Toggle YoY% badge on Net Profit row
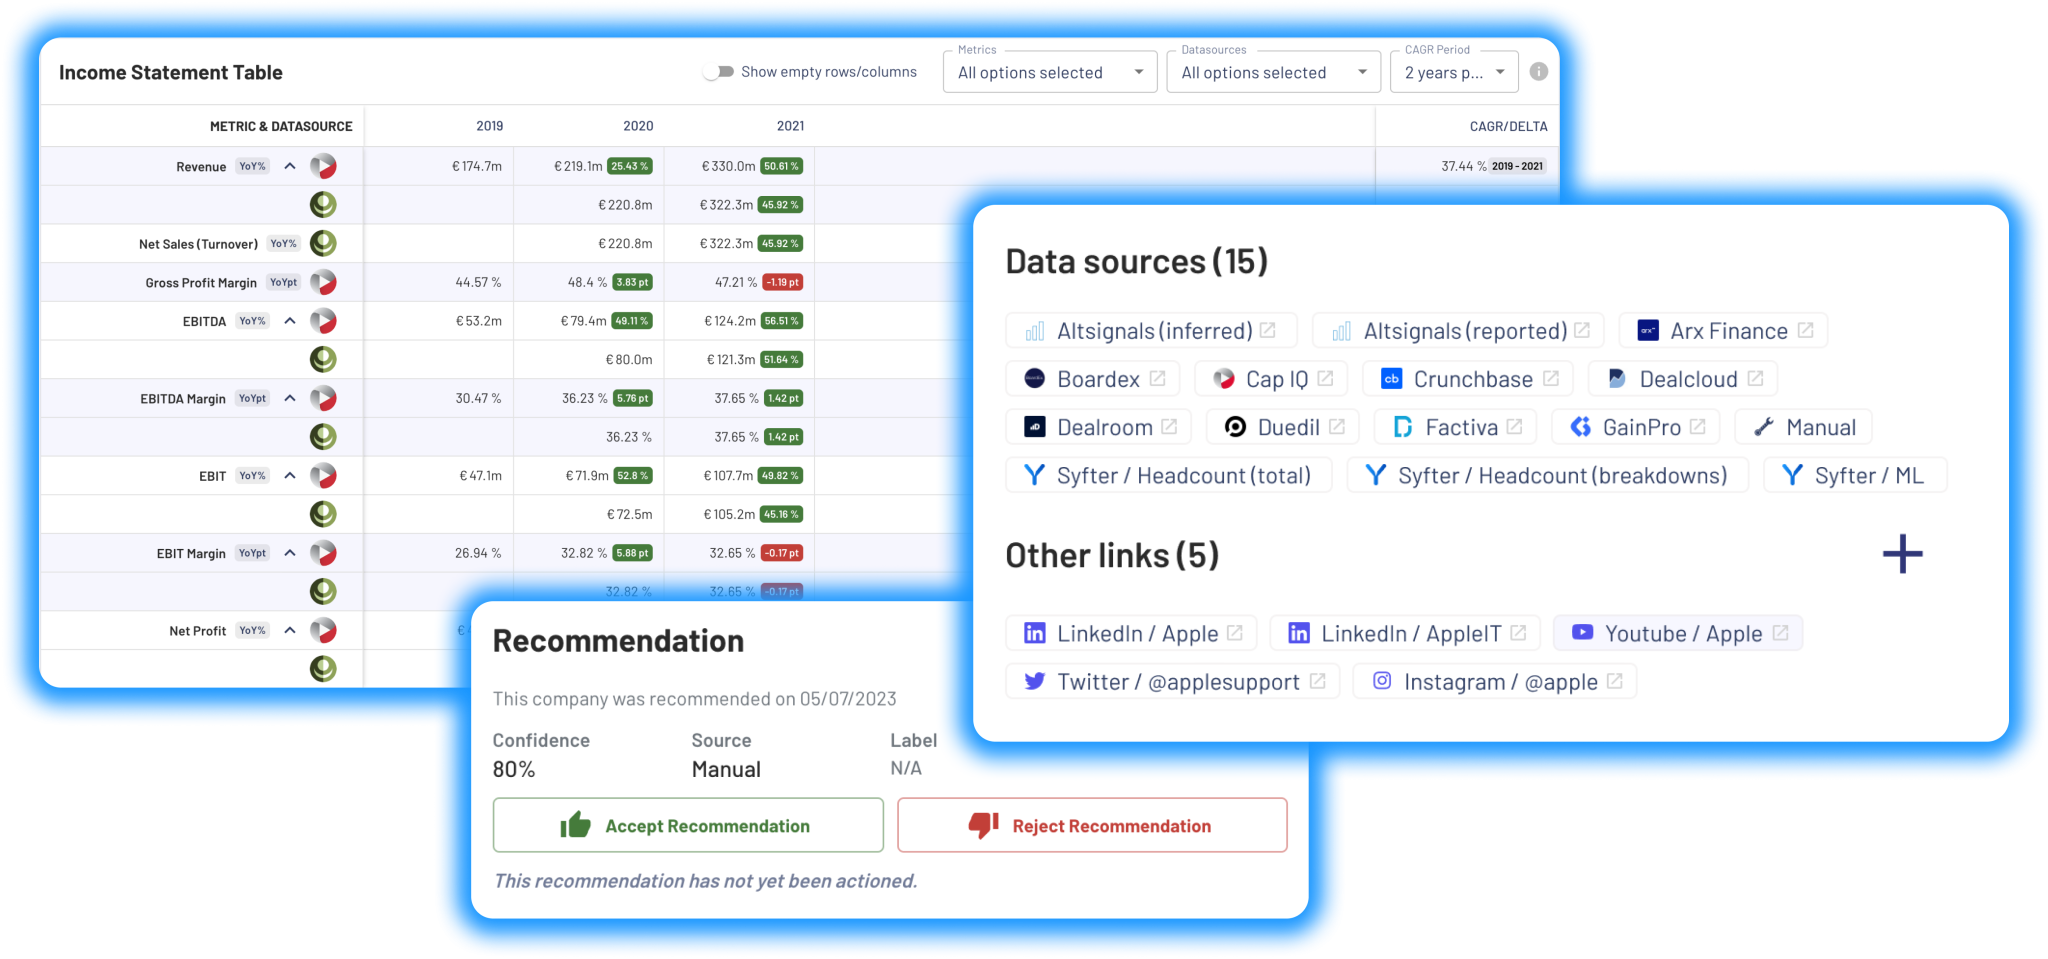The image size is (2048, 959). pos(253,630)
